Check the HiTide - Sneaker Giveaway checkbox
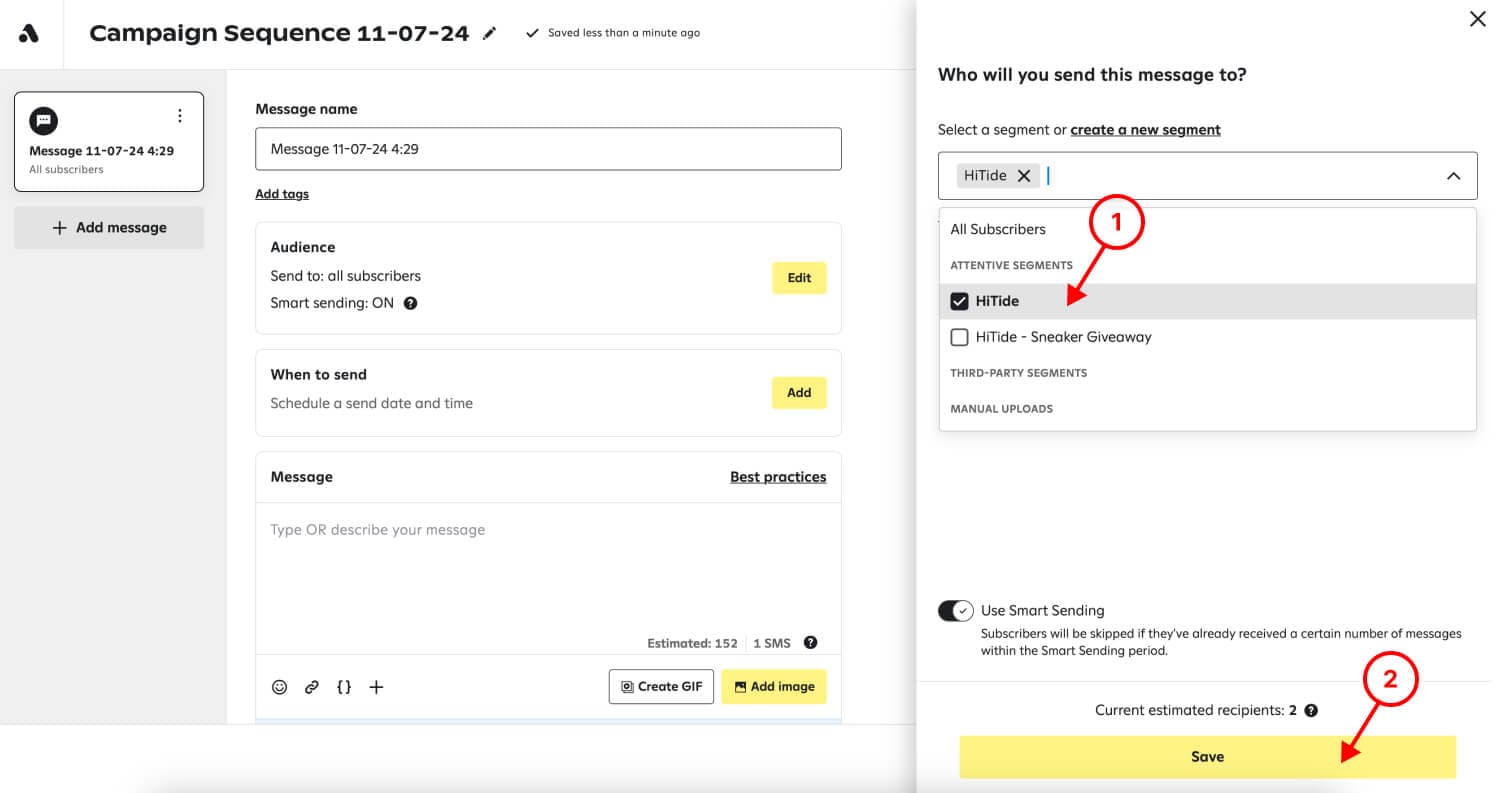 tap(959, 337)
